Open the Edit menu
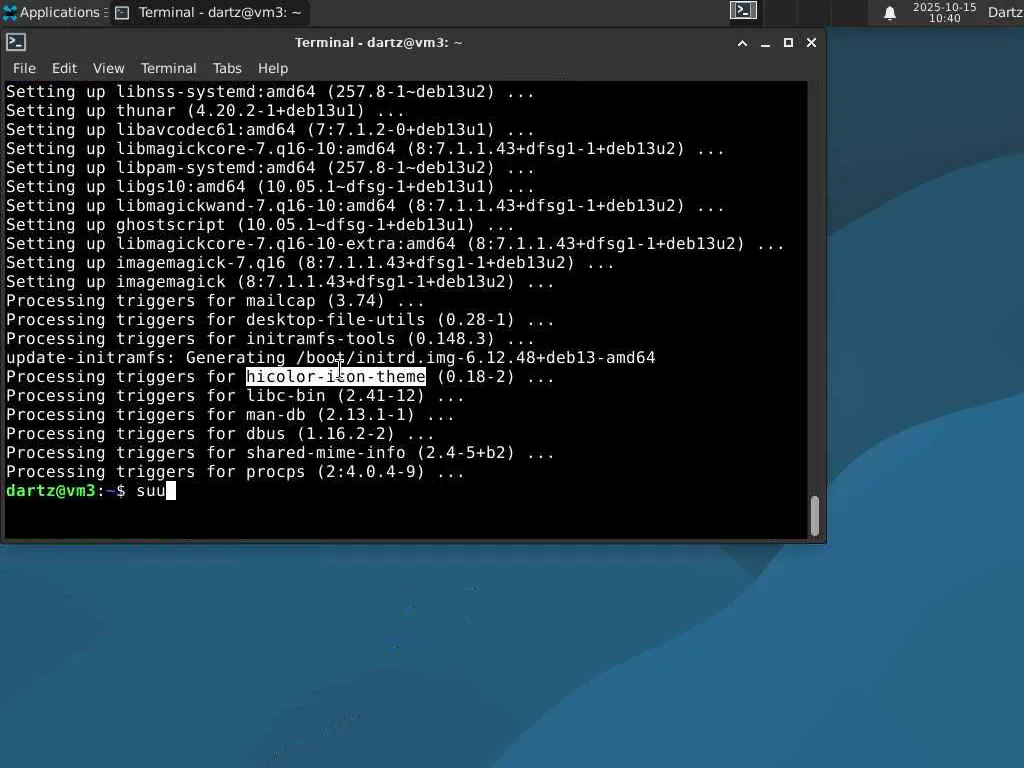 click(64, 68)
